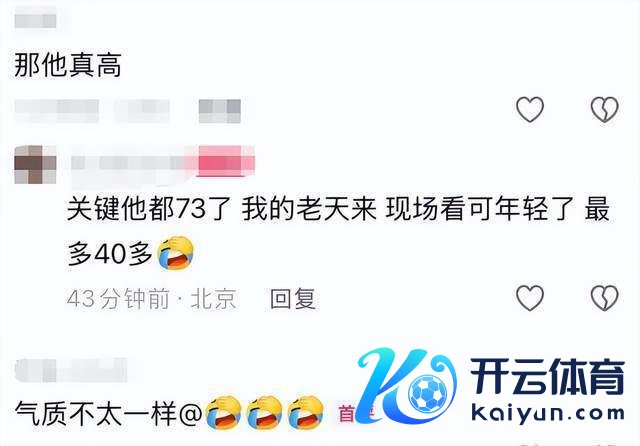Tap the "北京" location label
This screenshot has height=446, width=640.
[213, 299]
